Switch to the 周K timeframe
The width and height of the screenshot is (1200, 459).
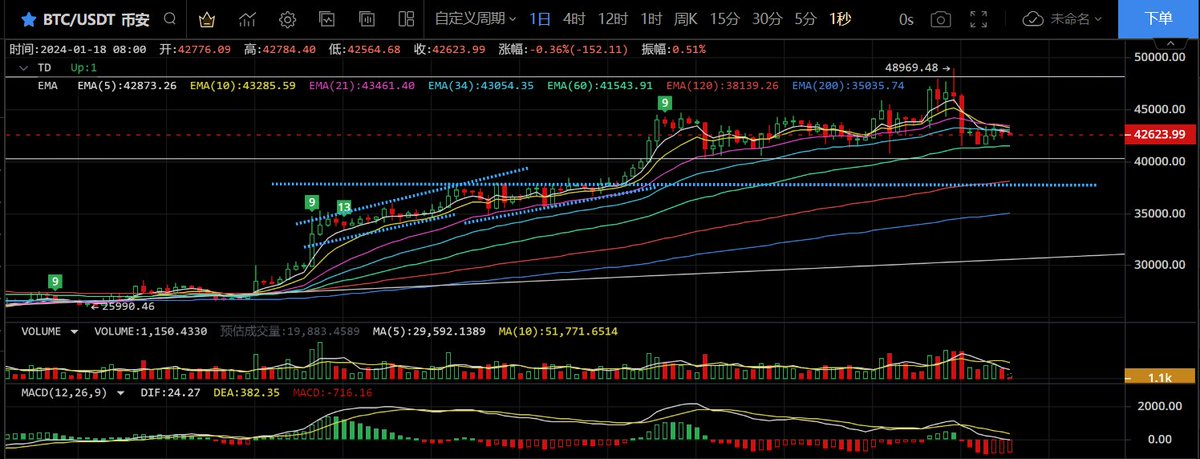[686, 19]
